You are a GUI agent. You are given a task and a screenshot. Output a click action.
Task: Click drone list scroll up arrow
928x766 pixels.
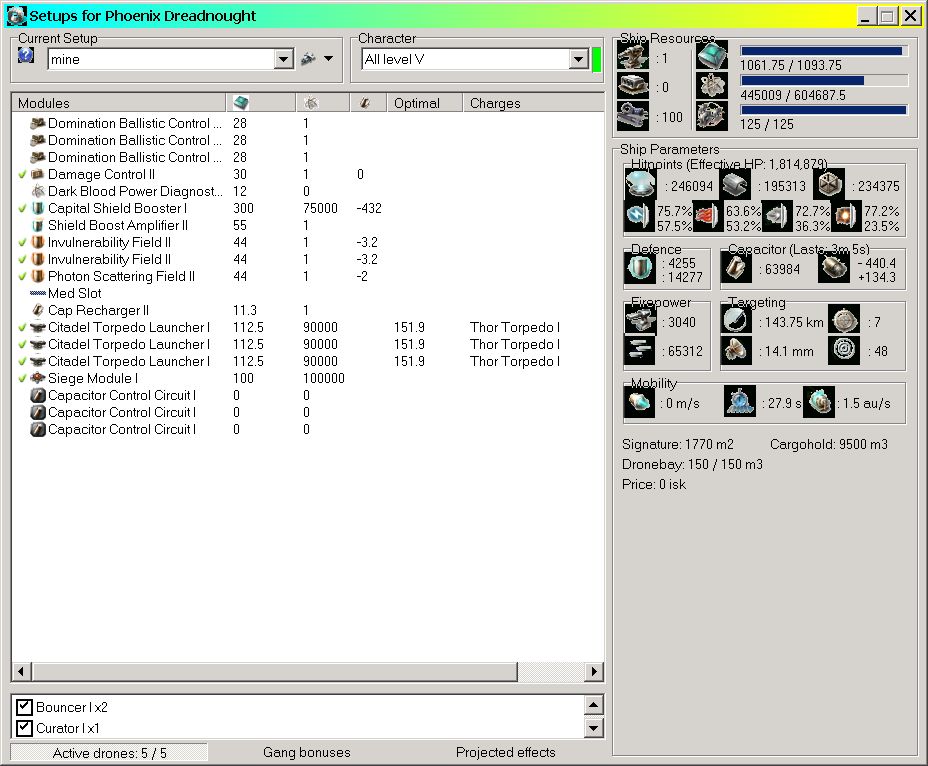(x=594, y=705)
